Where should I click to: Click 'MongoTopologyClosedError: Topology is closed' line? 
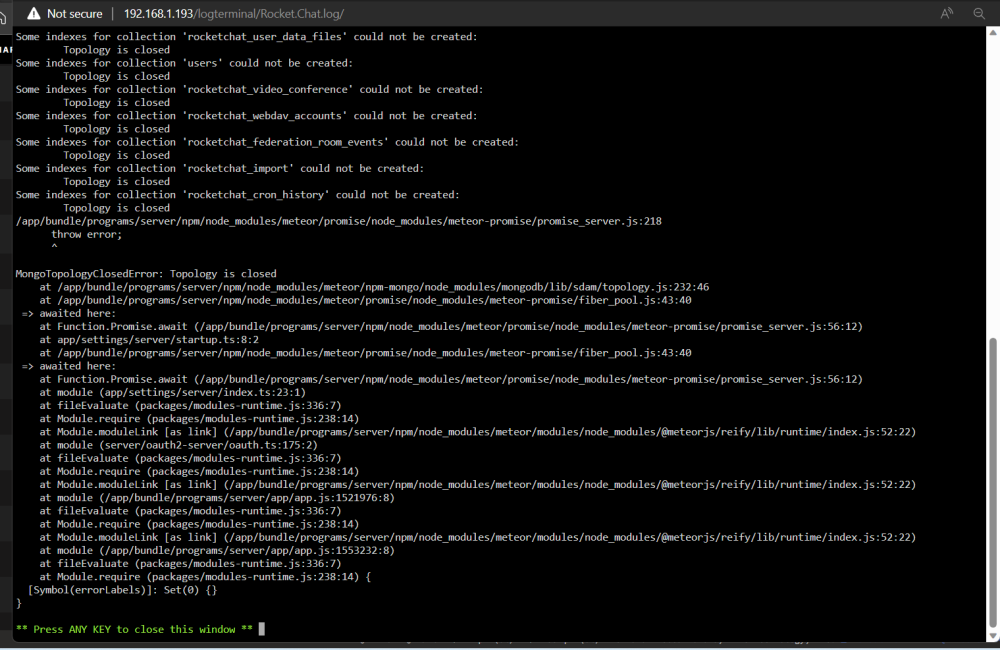pyautogui.click(x=146, y=274)
